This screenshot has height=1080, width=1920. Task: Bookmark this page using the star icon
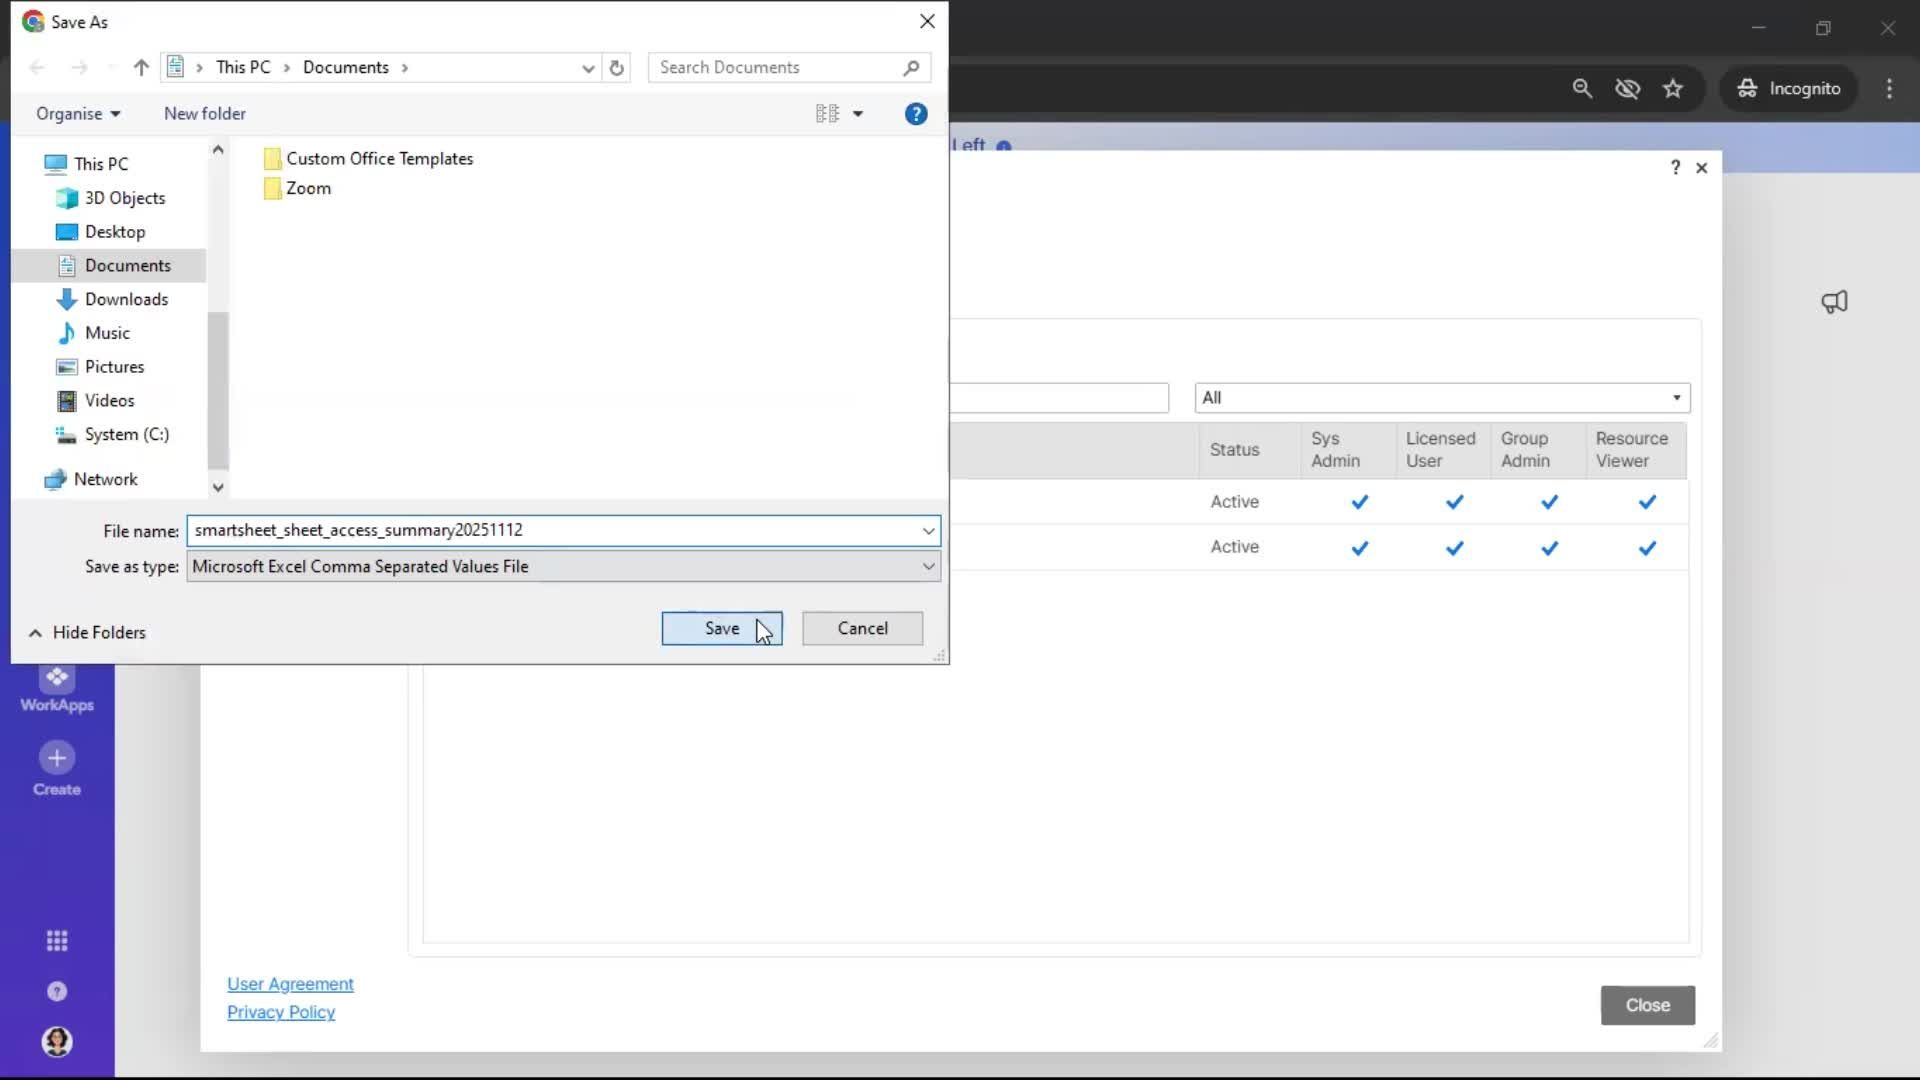click(x=1673, y=88)
